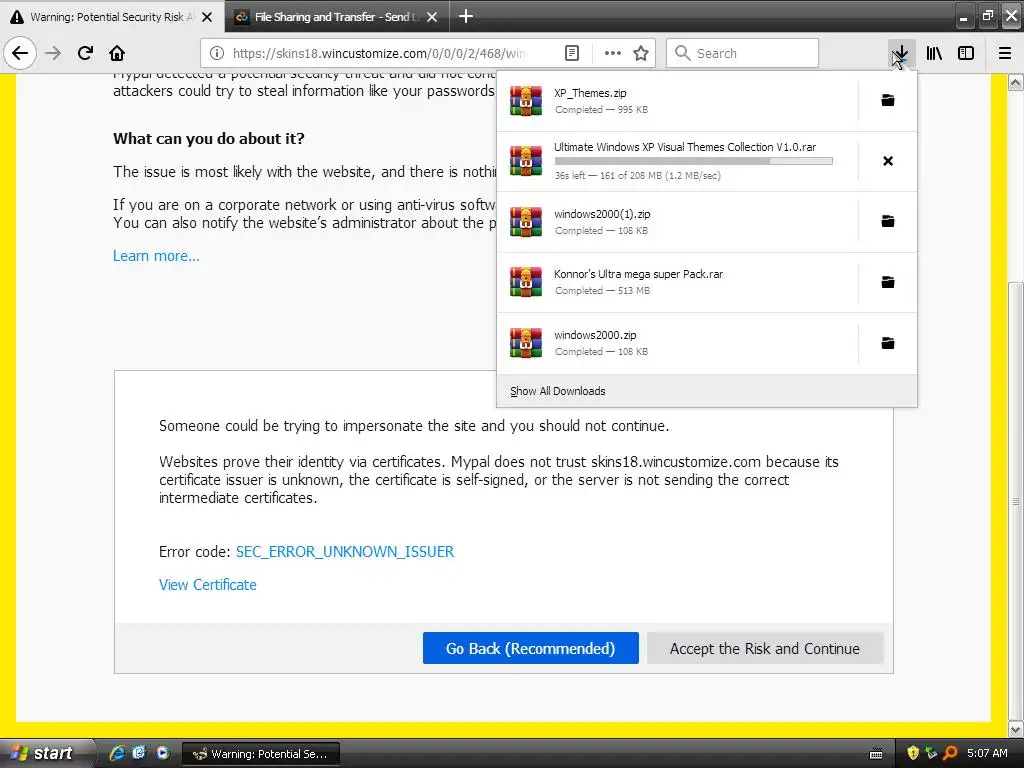
Task: Click the Search box
Action: 742,53
